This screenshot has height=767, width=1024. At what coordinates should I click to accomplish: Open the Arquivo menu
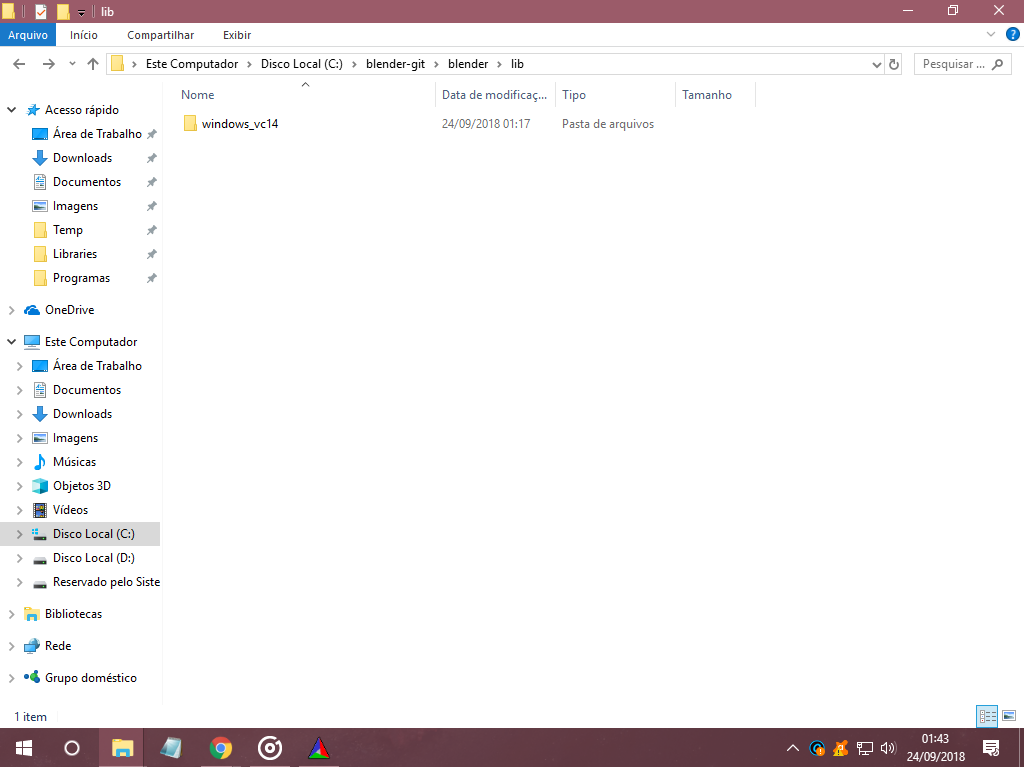tap(28, 35)
